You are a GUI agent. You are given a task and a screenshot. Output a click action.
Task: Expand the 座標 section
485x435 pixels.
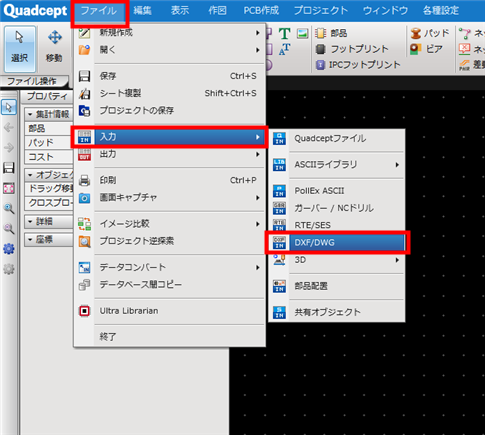coord(49,239)
